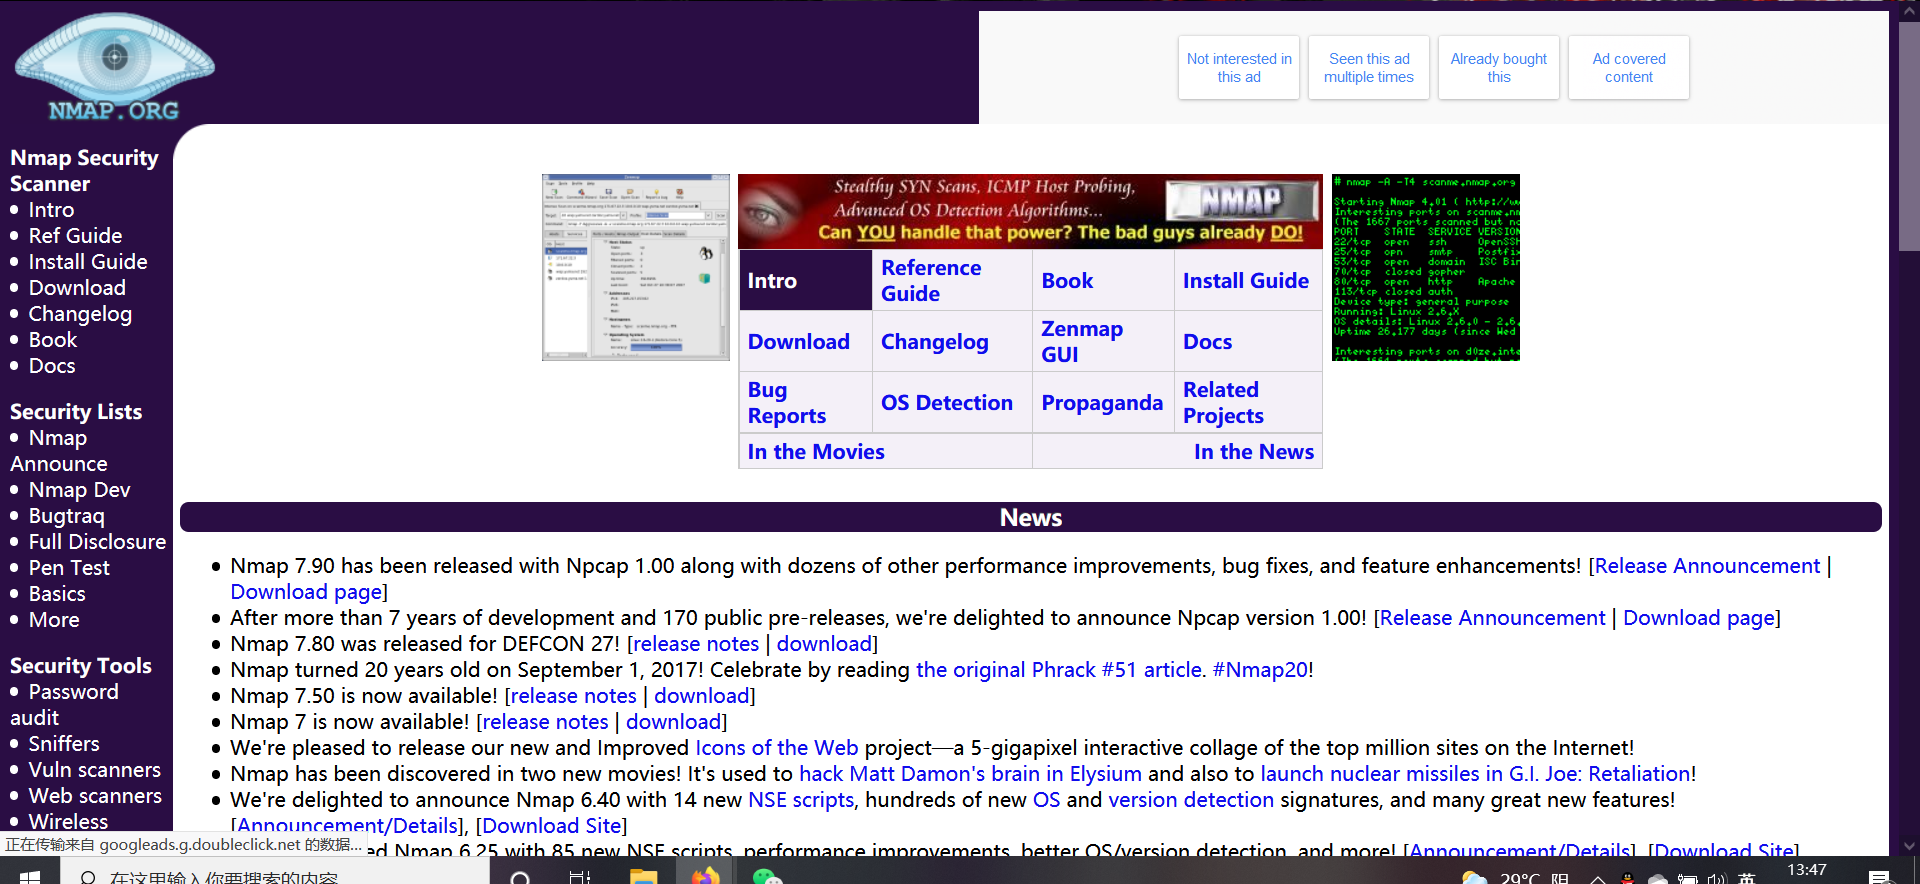This screenshot has height=884, width=1920.
Task: Open Bugtraq list in the sidebar
Action: click(66, 516)
